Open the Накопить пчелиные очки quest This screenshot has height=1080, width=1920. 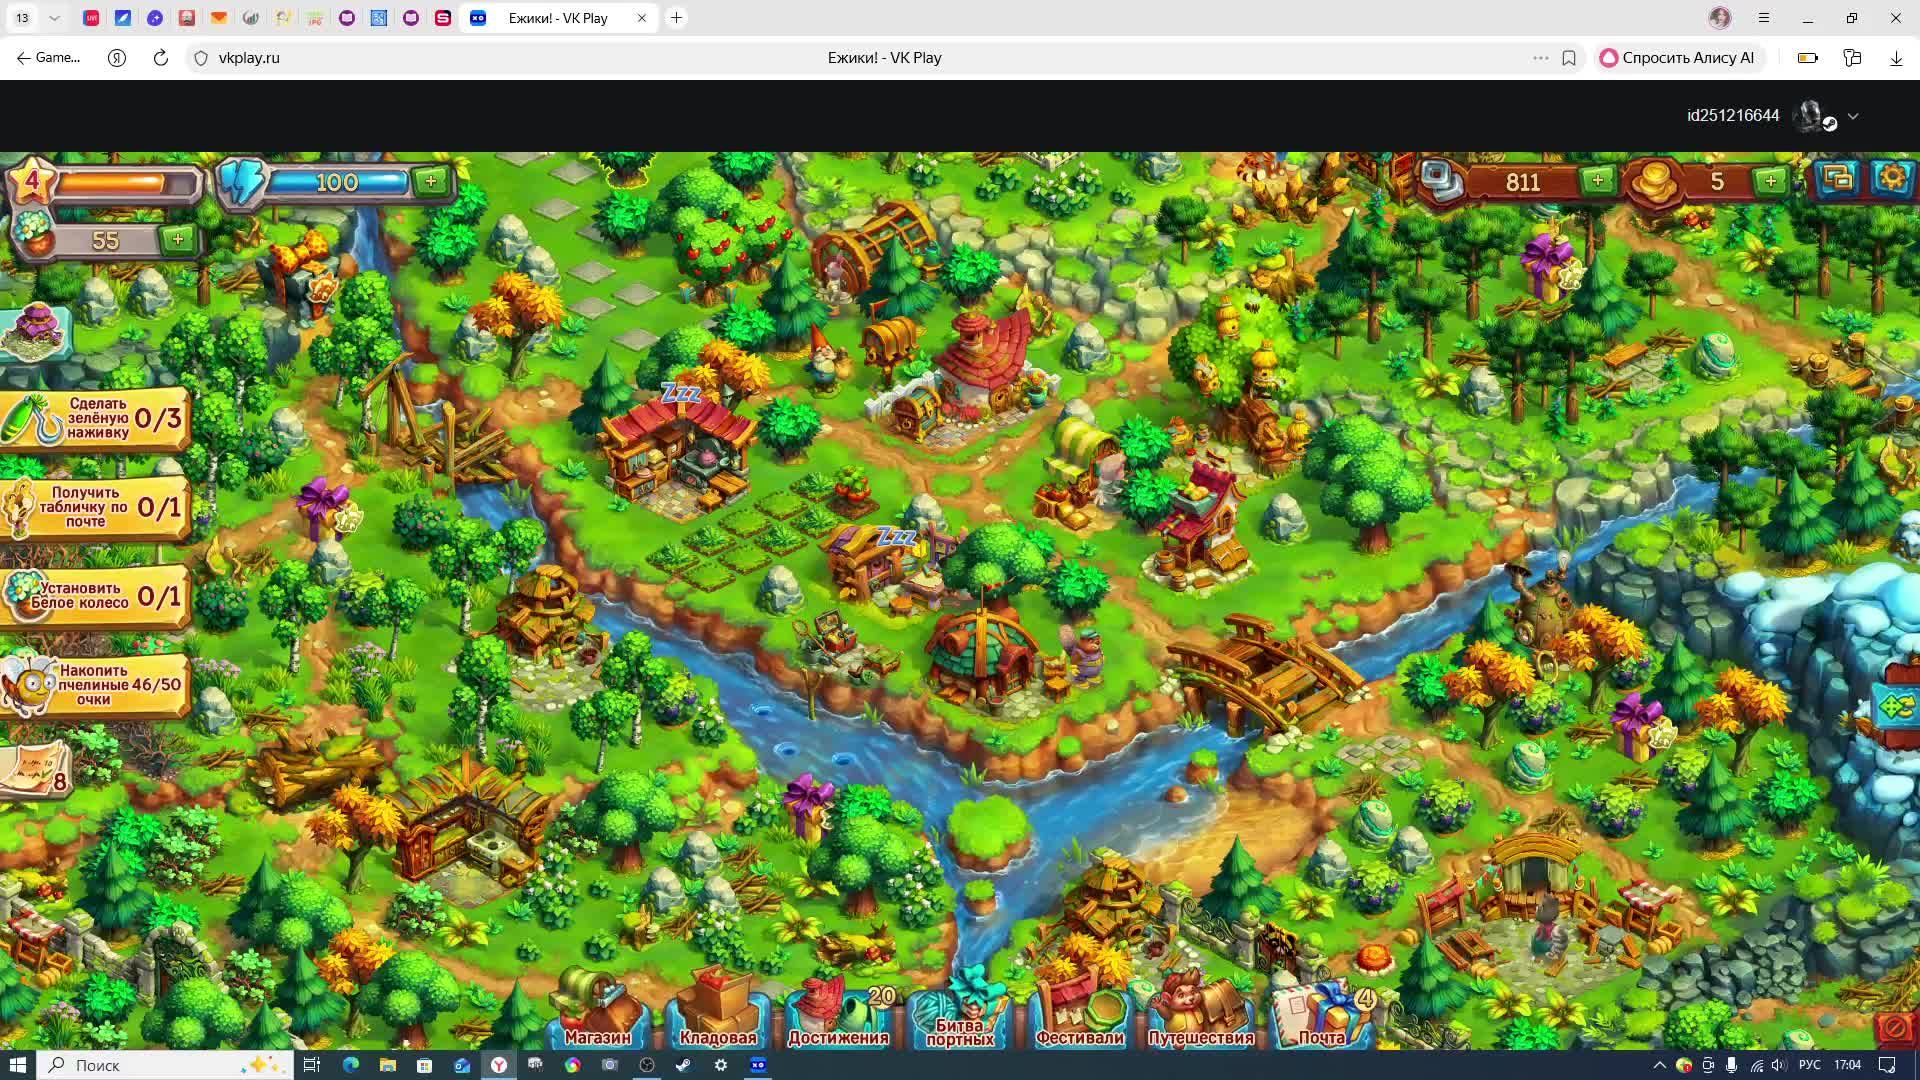pyautogui.click(x=95, y=685)
